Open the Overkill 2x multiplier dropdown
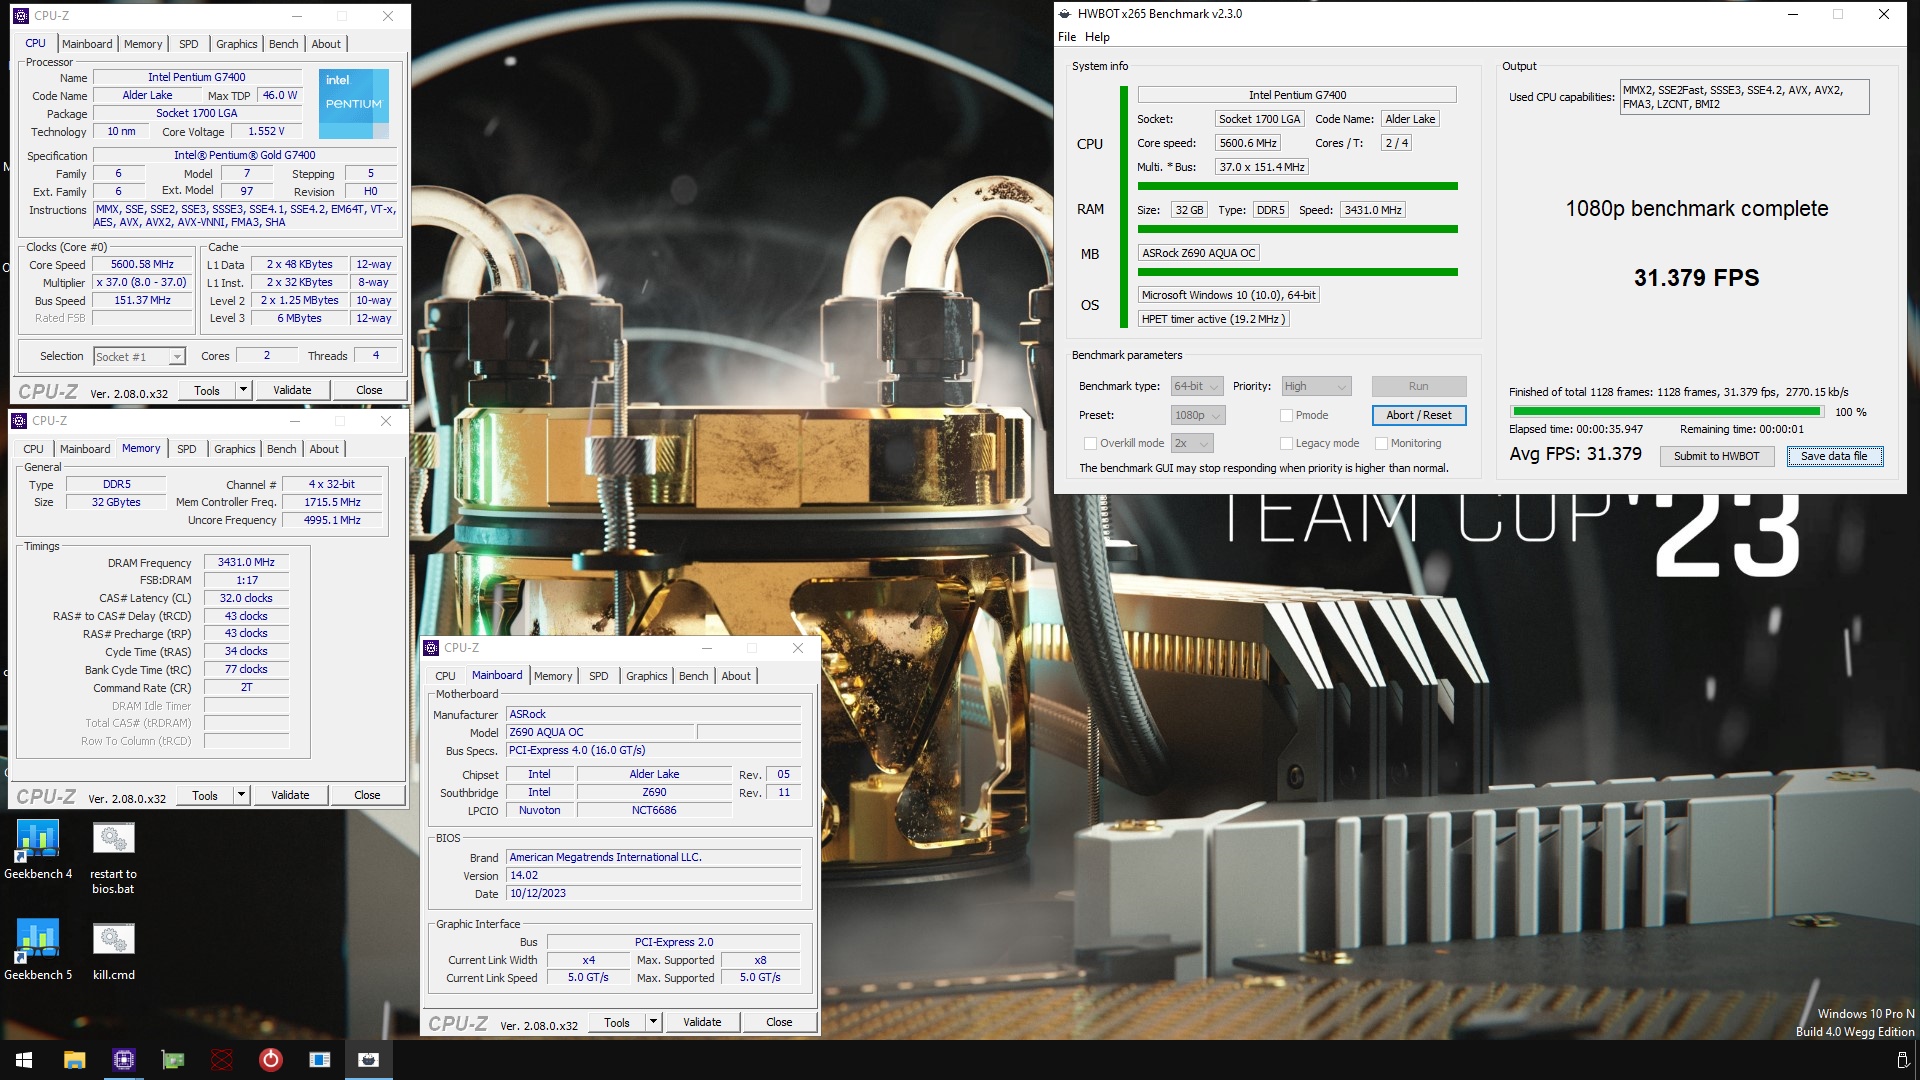Screen dimensions: 1920x1080 [1192, 443]
